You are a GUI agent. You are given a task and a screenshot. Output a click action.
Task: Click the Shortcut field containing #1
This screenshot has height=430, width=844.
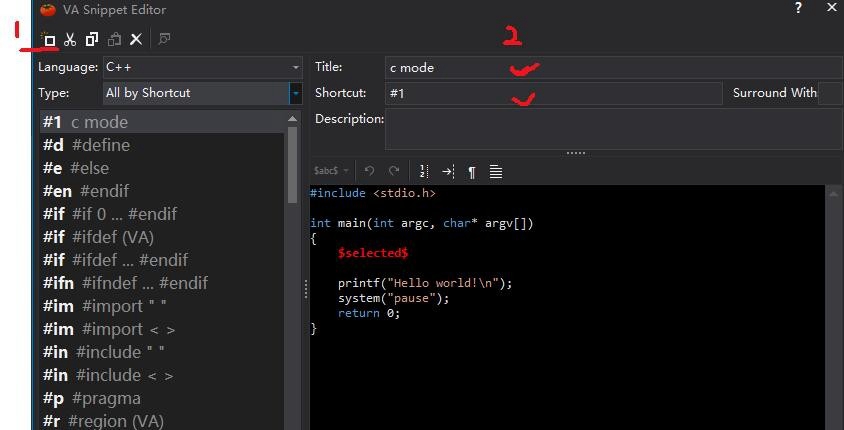click(553, 94)
